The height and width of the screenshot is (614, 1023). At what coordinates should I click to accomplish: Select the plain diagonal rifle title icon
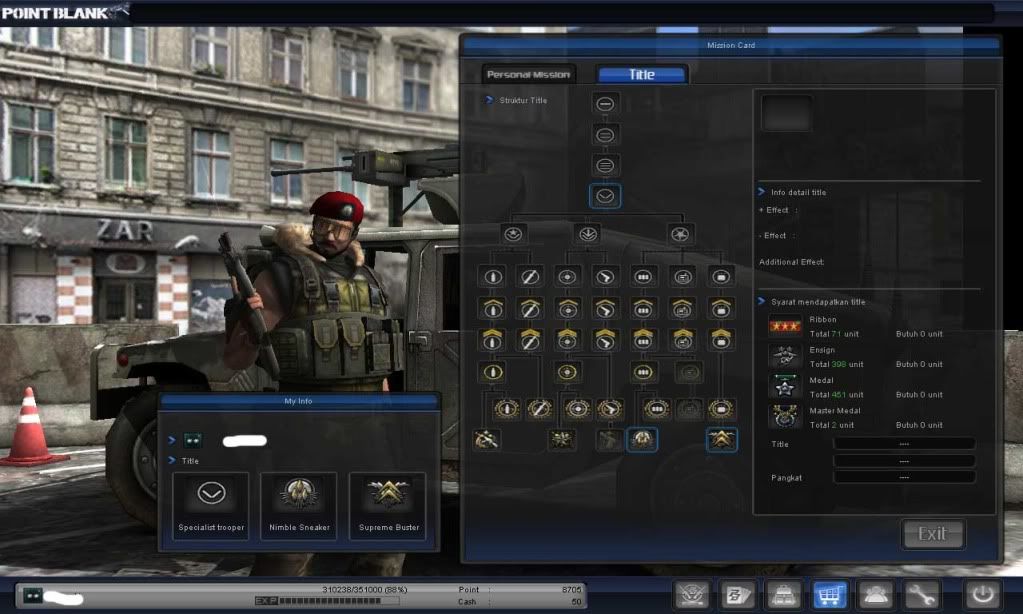(x=530, y=277)
